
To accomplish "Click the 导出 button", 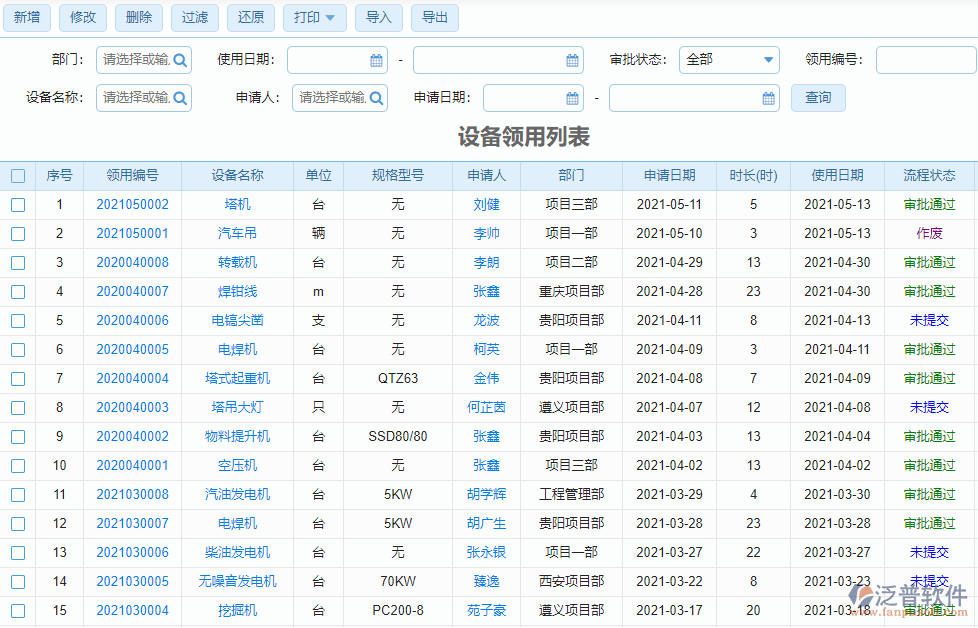I will tap(435, 18).
